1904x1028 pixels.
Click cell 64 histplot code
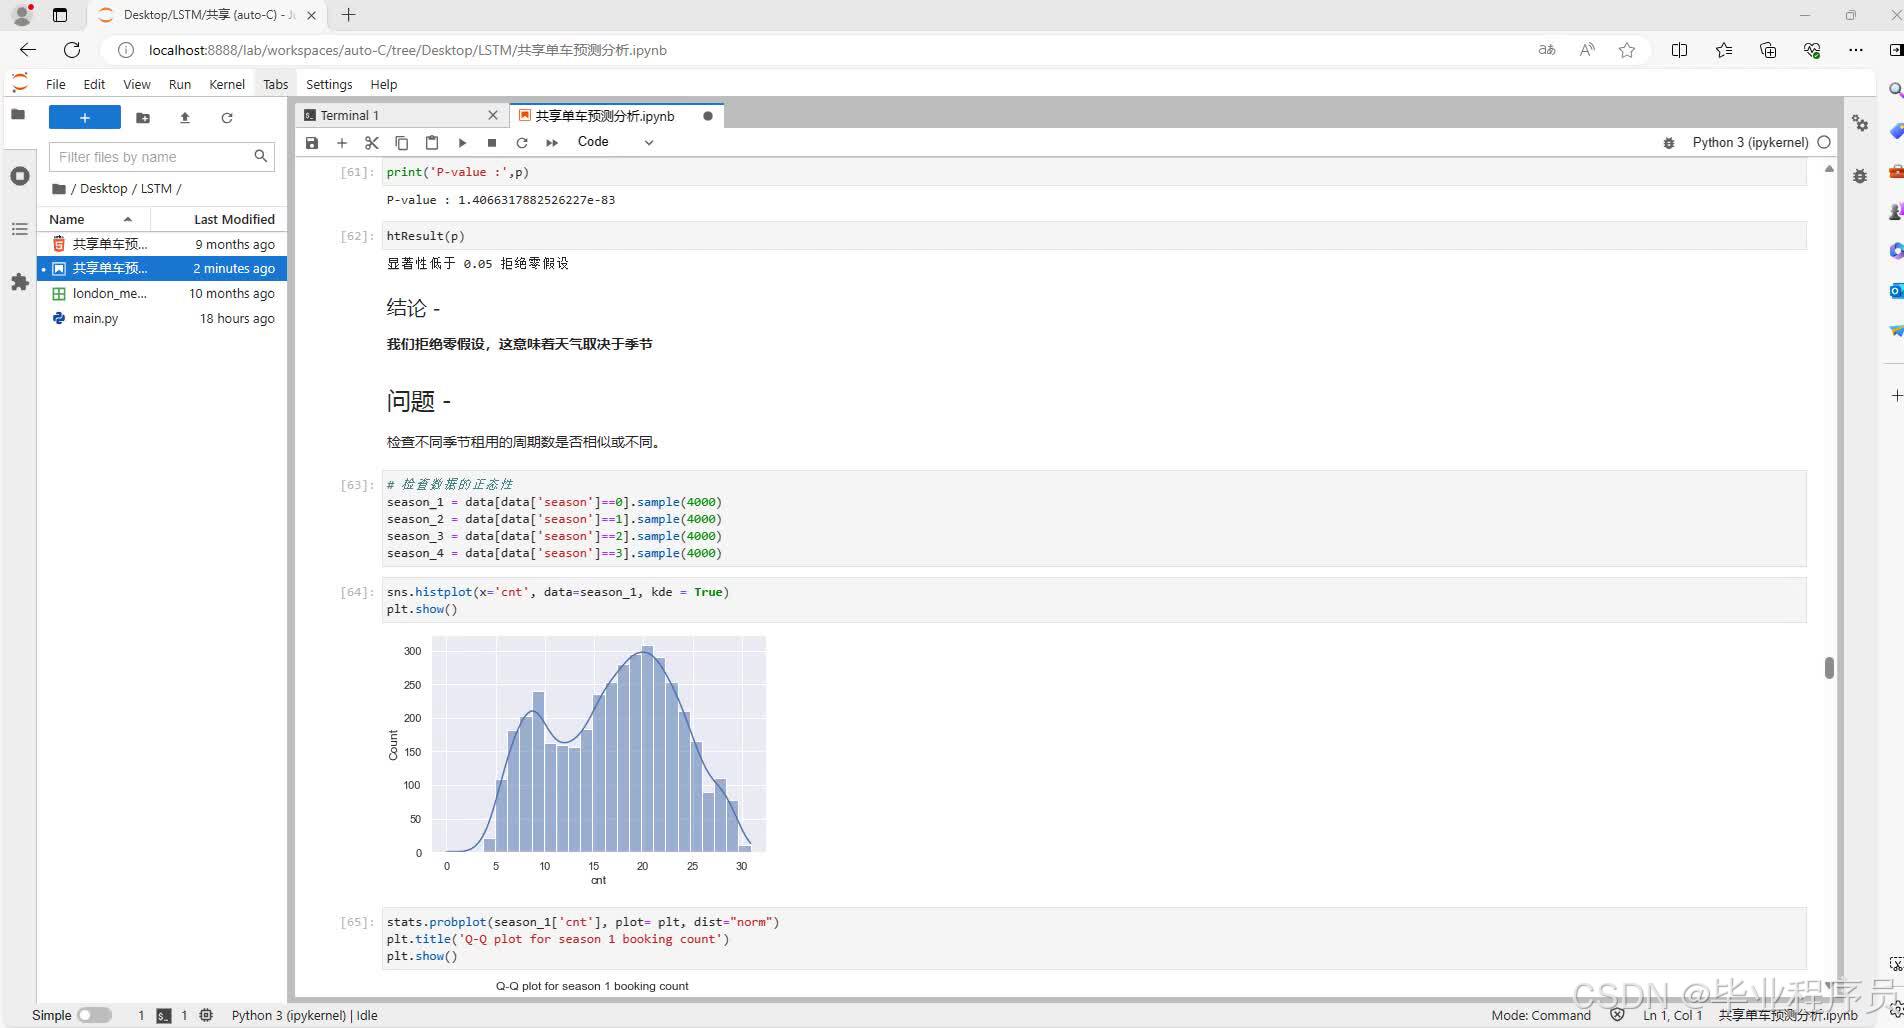pos(1094,600)
